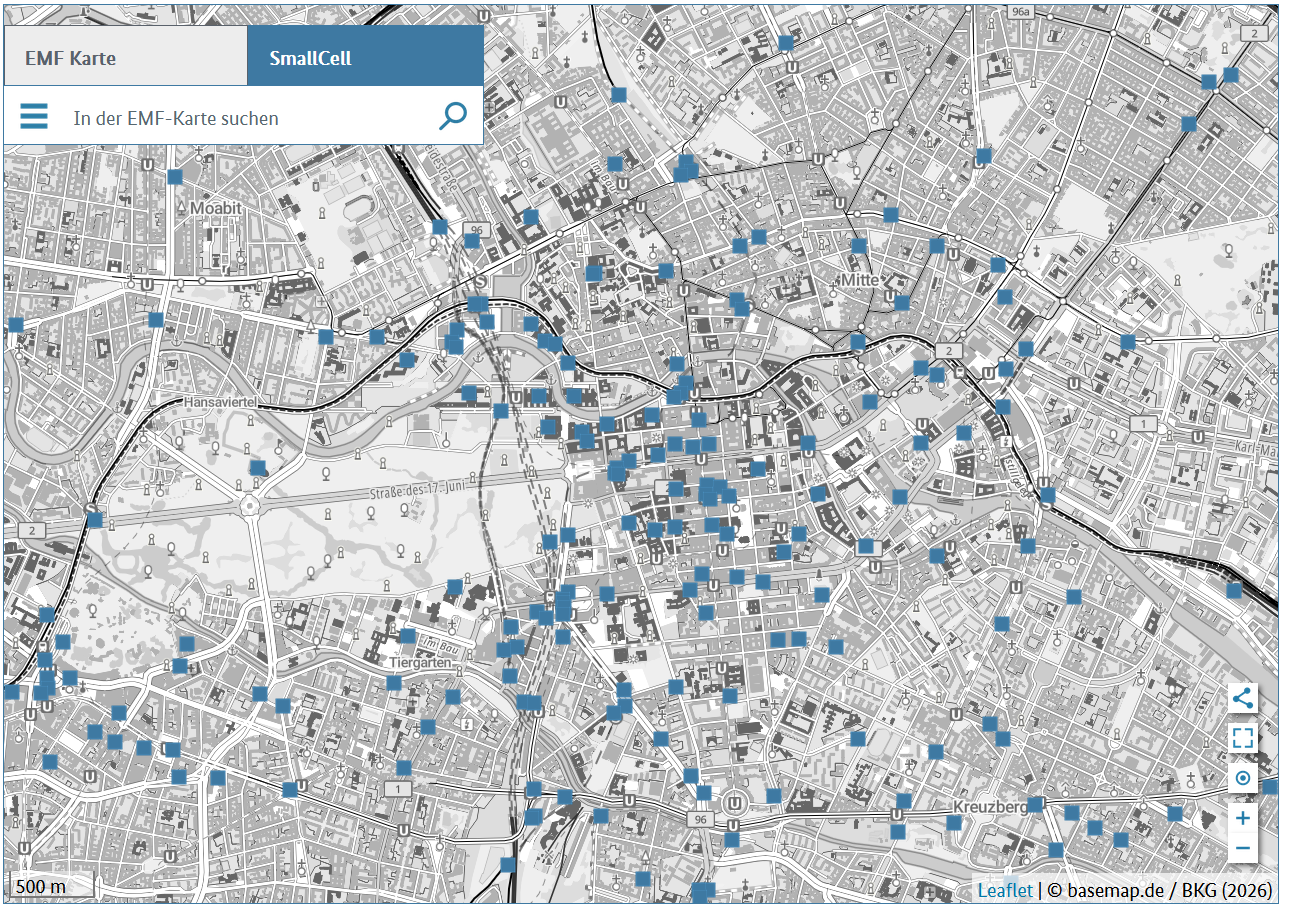Switch to the EMF Karte tab

click(125, 57)
